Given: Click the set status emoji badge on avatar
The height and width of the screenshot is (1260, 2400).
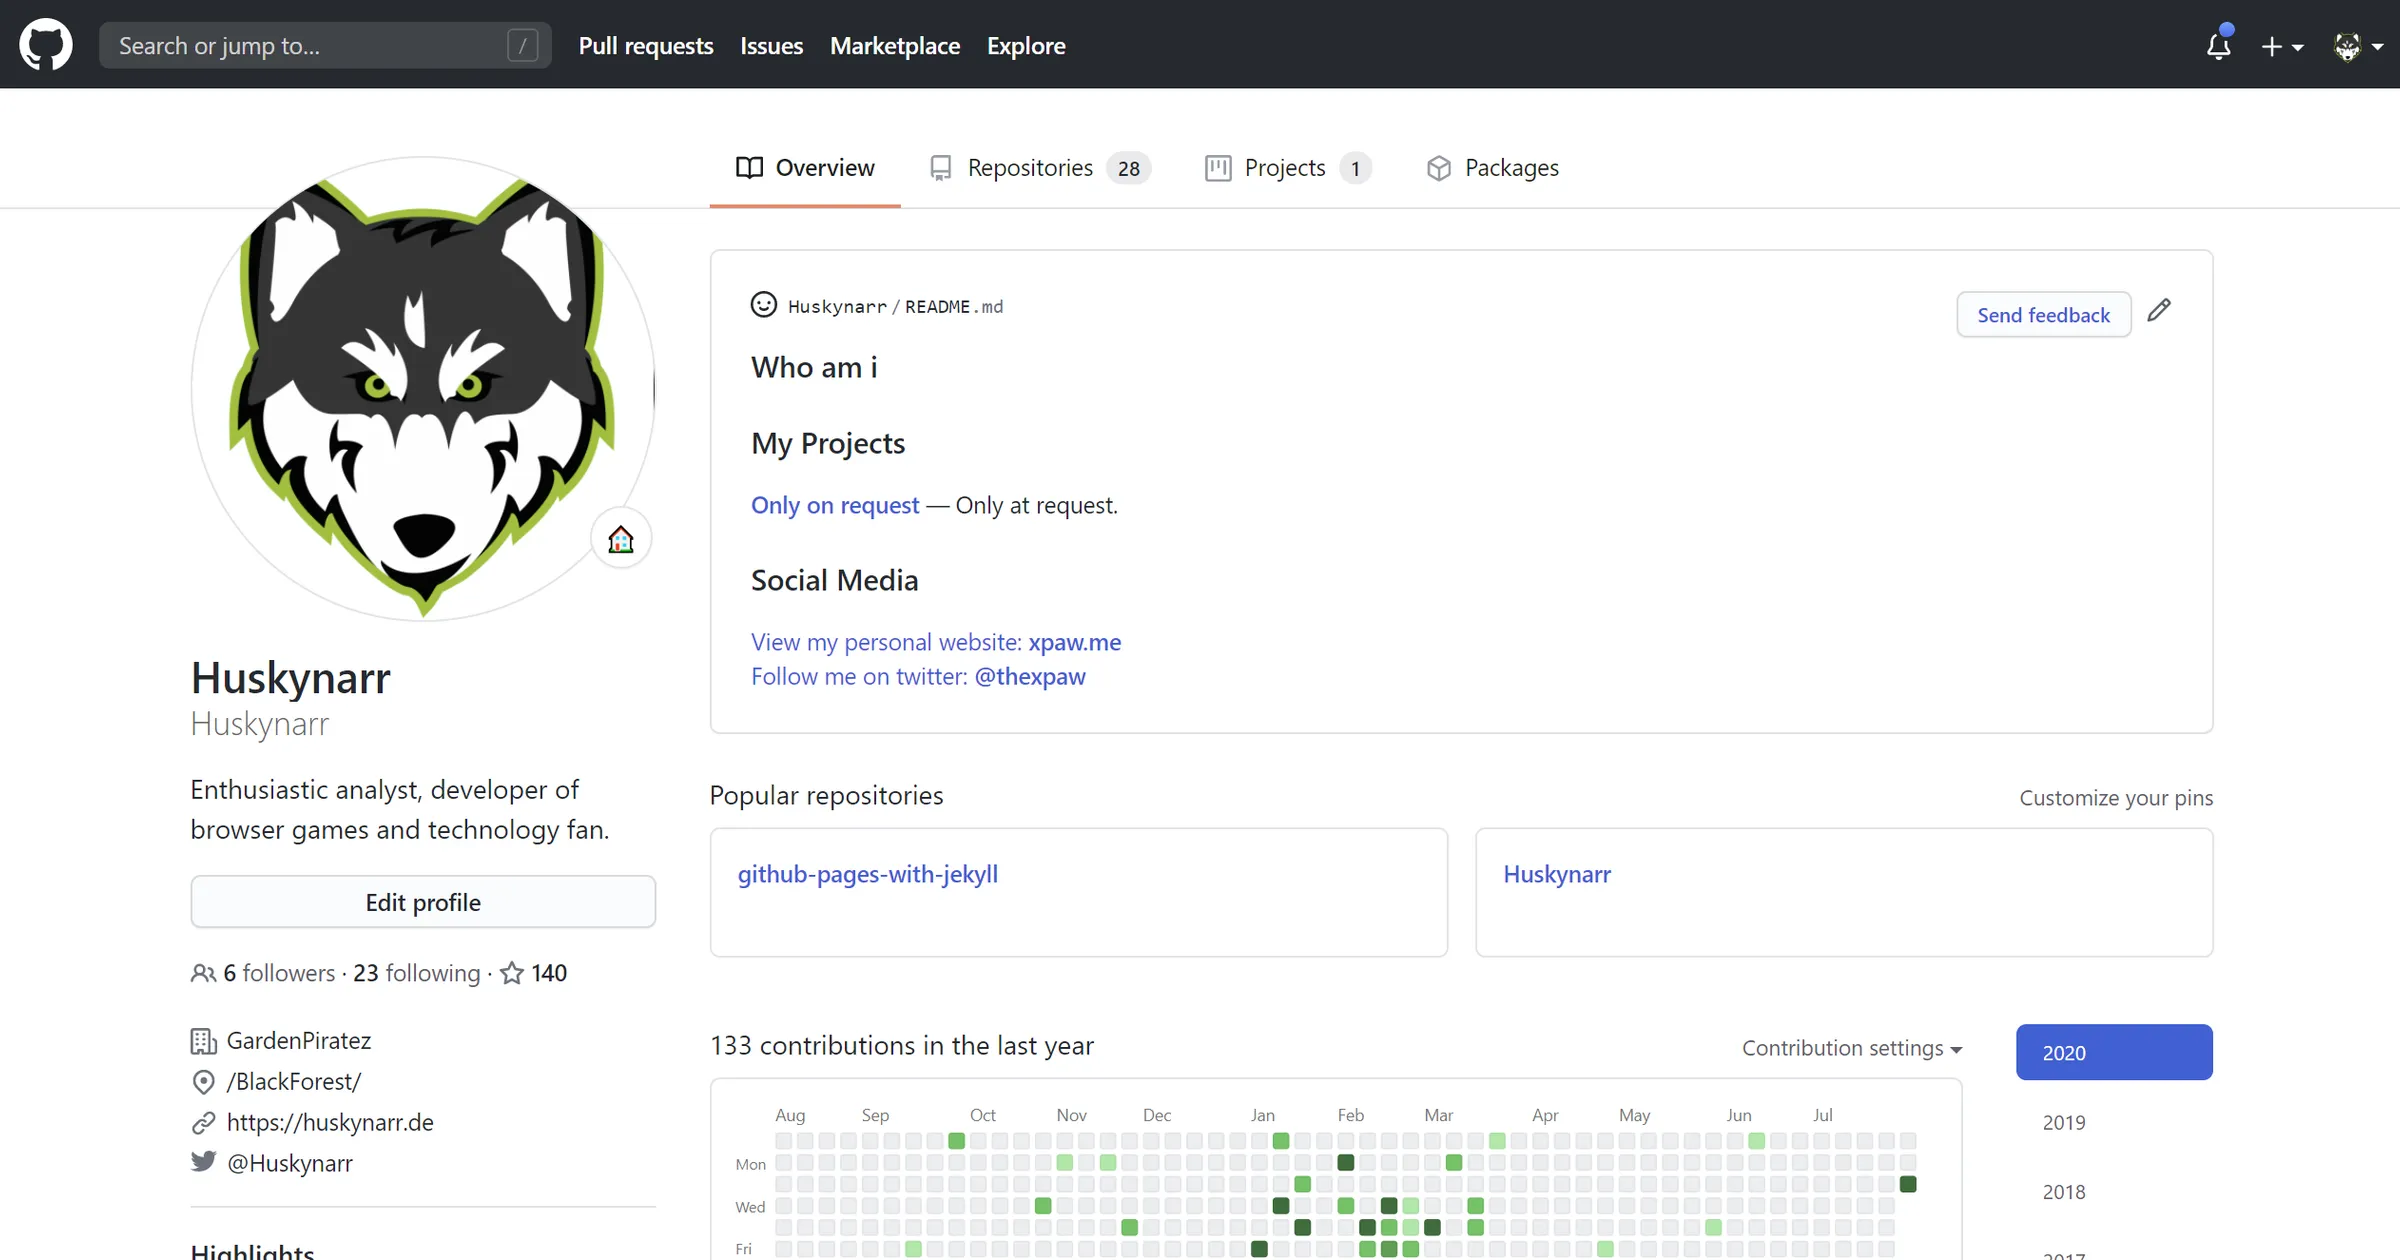Looking at the screenshot, I should tap(621, 539).
